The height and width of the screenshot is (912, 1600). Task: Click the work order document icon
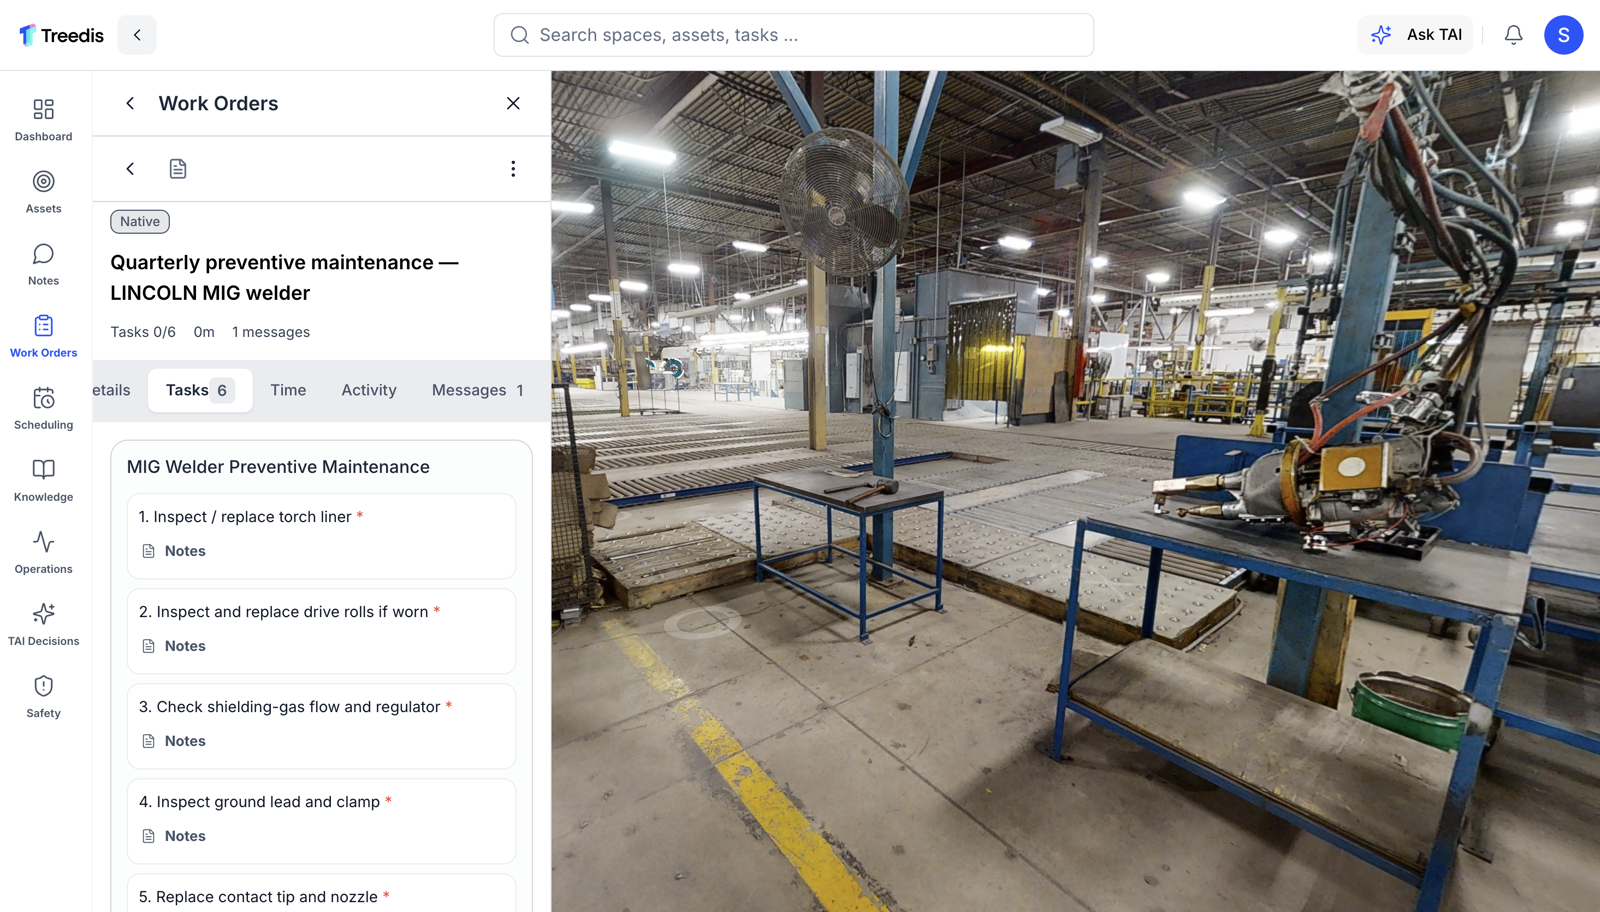pyautogui.click(x=178, y=169)
